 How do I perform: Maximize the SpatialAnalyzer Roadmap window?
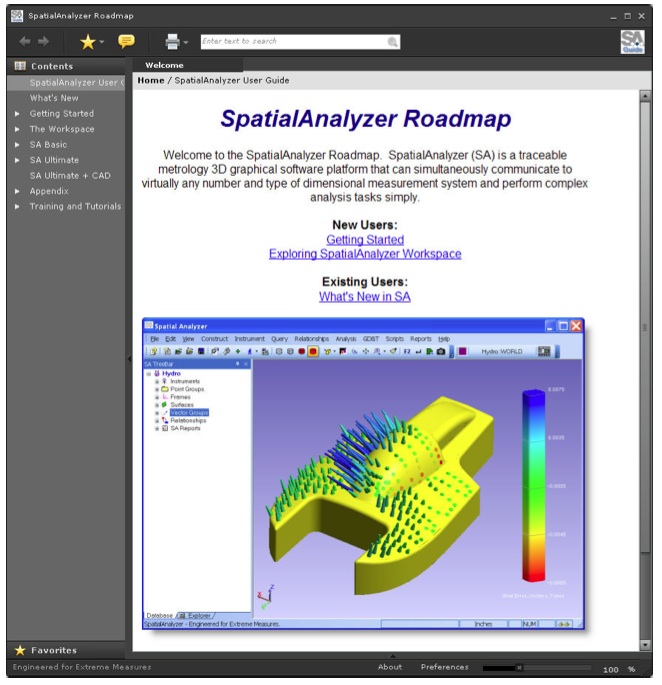click(x=627, y=16)
